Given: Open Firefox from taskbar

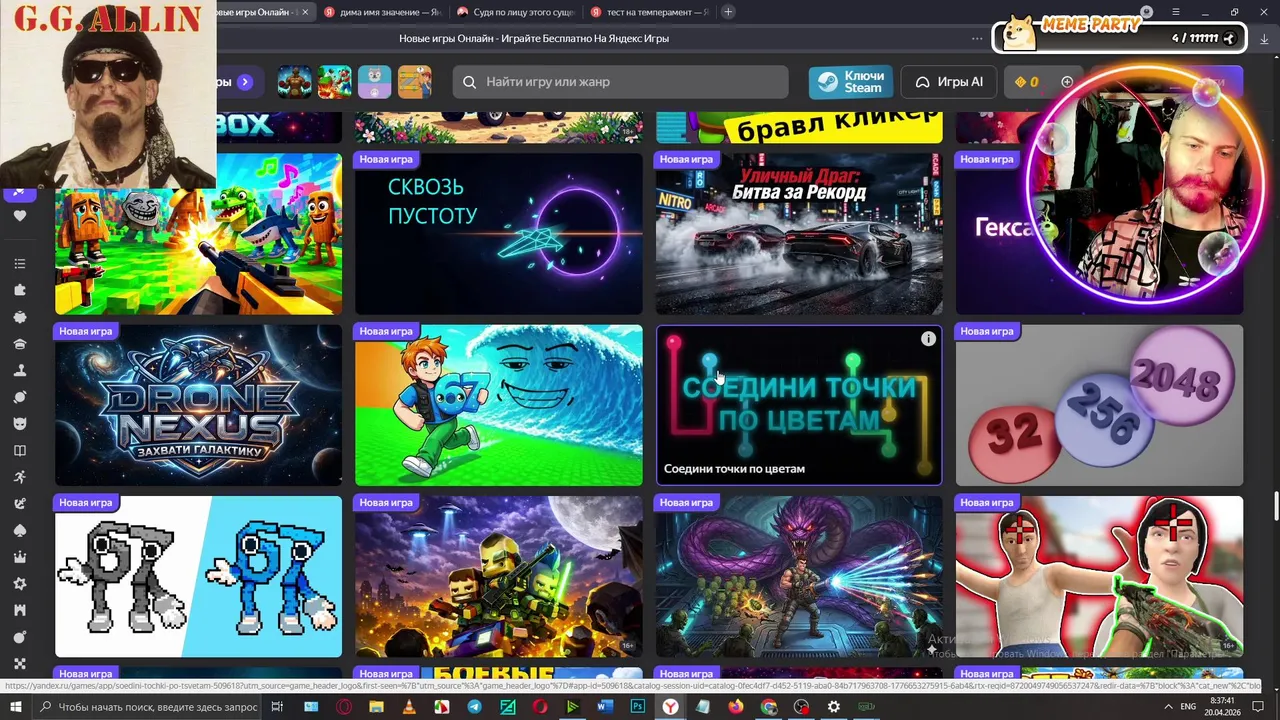Looking at the screenshot, I should pyautogui.click(x=735, y=707).
